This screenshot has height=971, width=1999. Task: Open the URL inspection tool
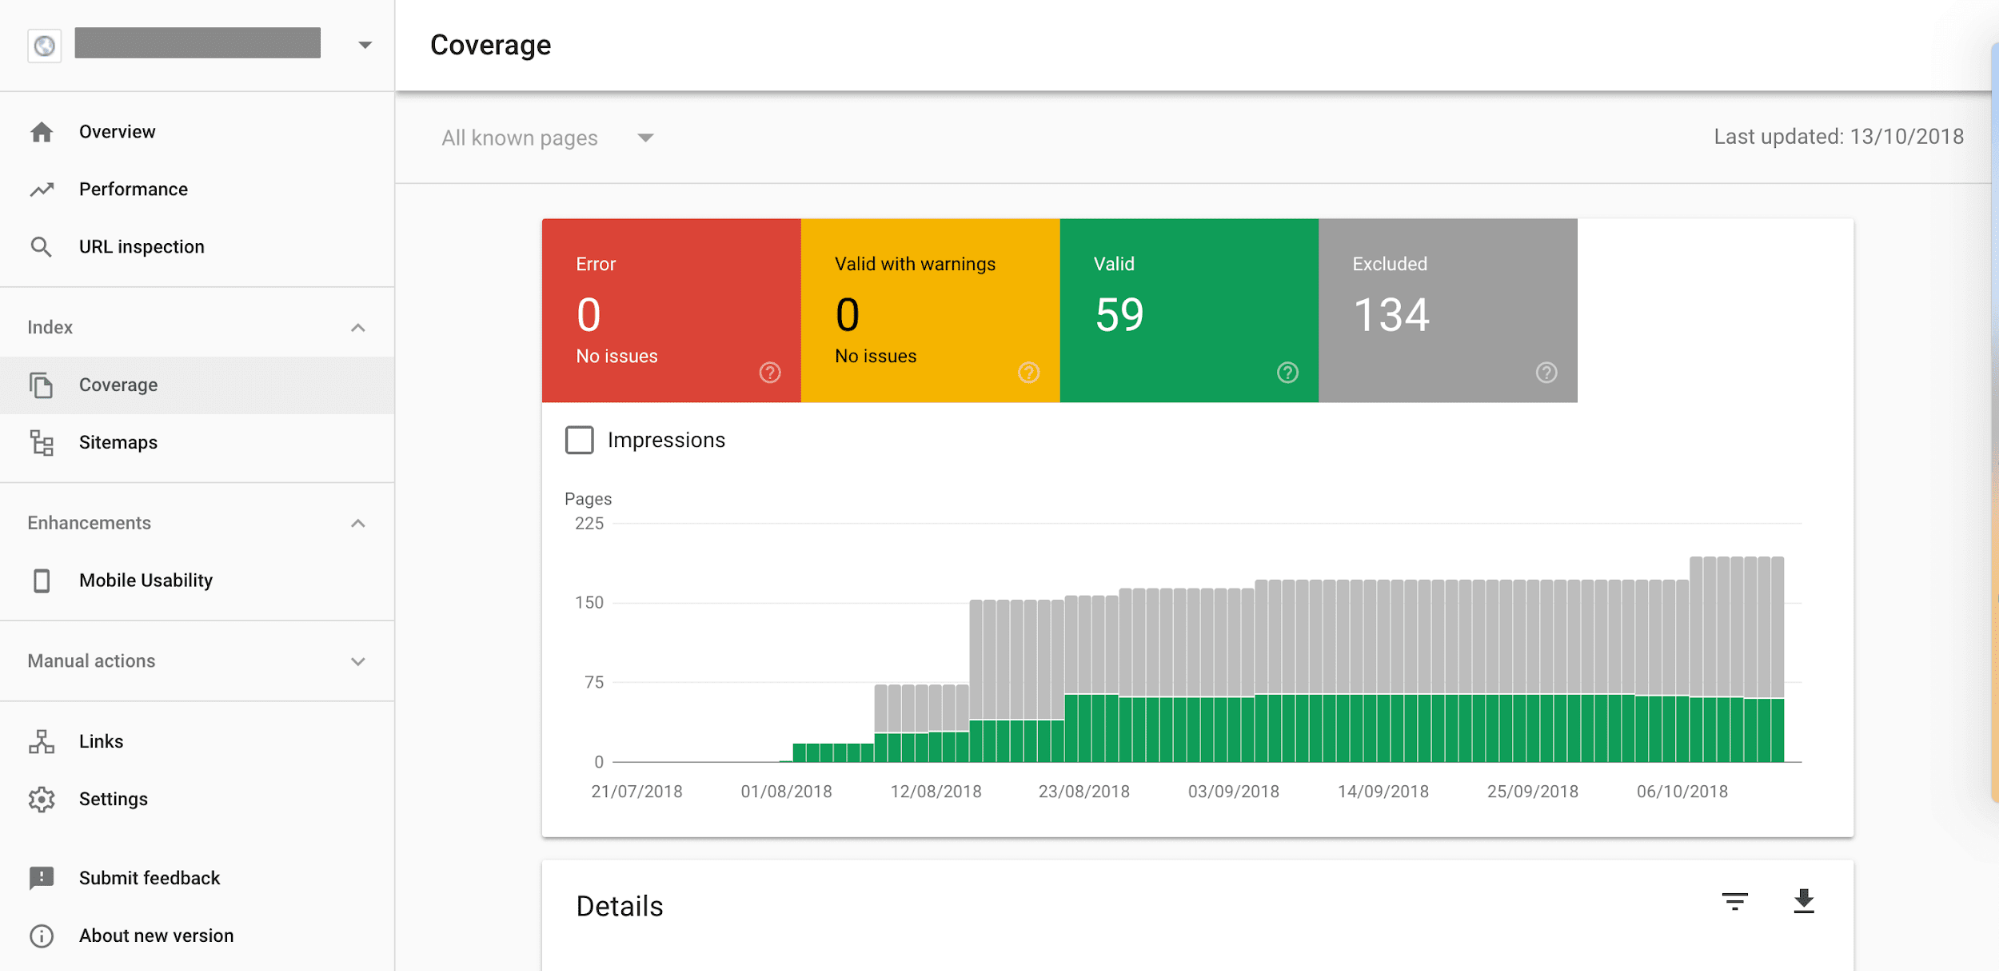(x=141, y=246)
